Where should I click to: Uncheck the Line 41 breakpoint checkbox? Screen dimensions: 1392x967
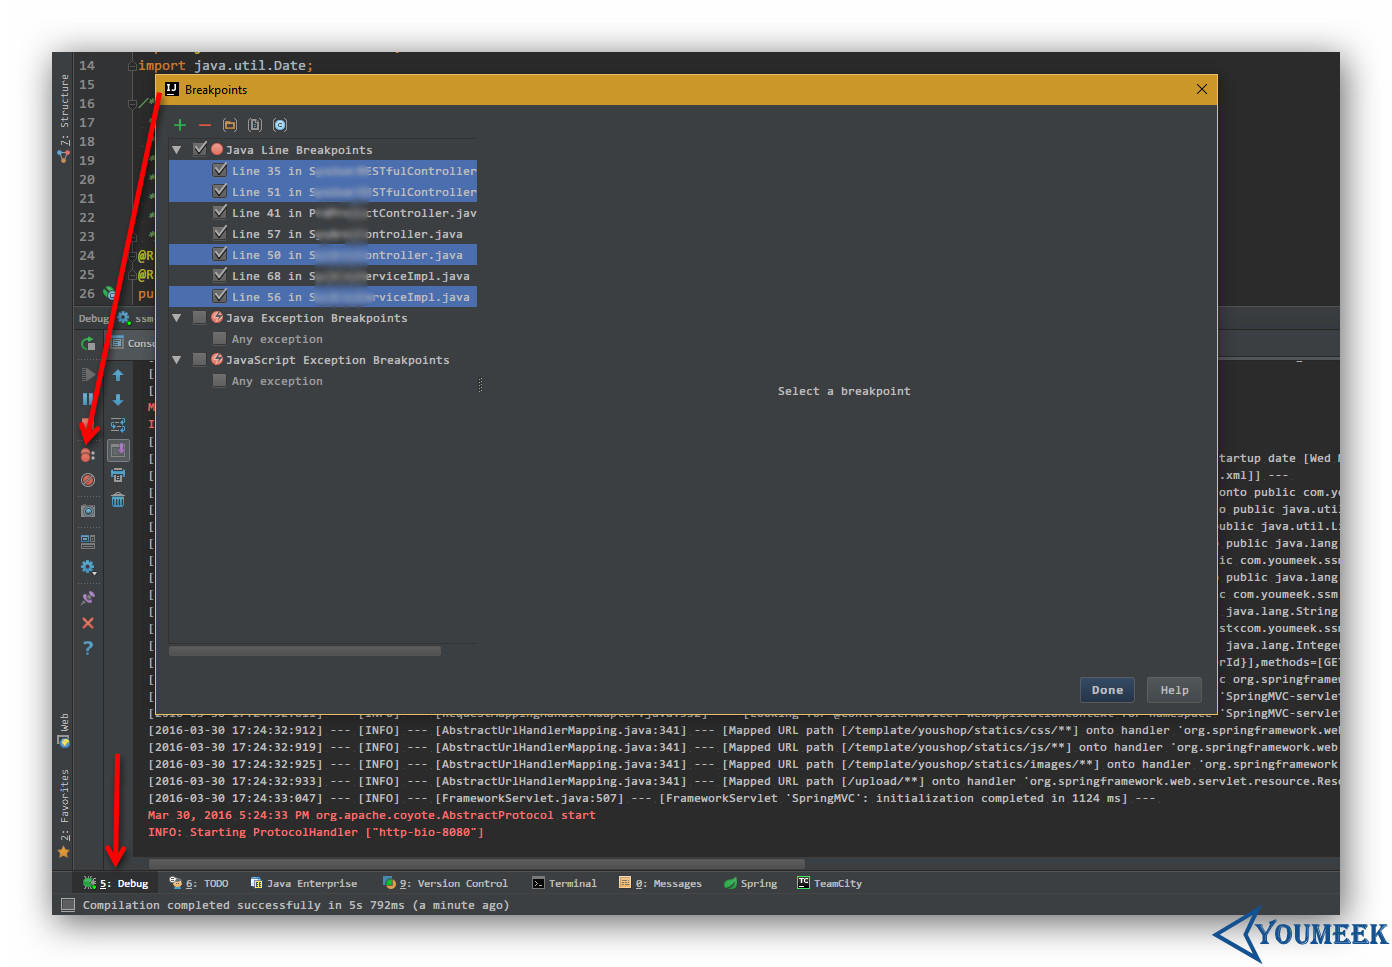(220, 212)
